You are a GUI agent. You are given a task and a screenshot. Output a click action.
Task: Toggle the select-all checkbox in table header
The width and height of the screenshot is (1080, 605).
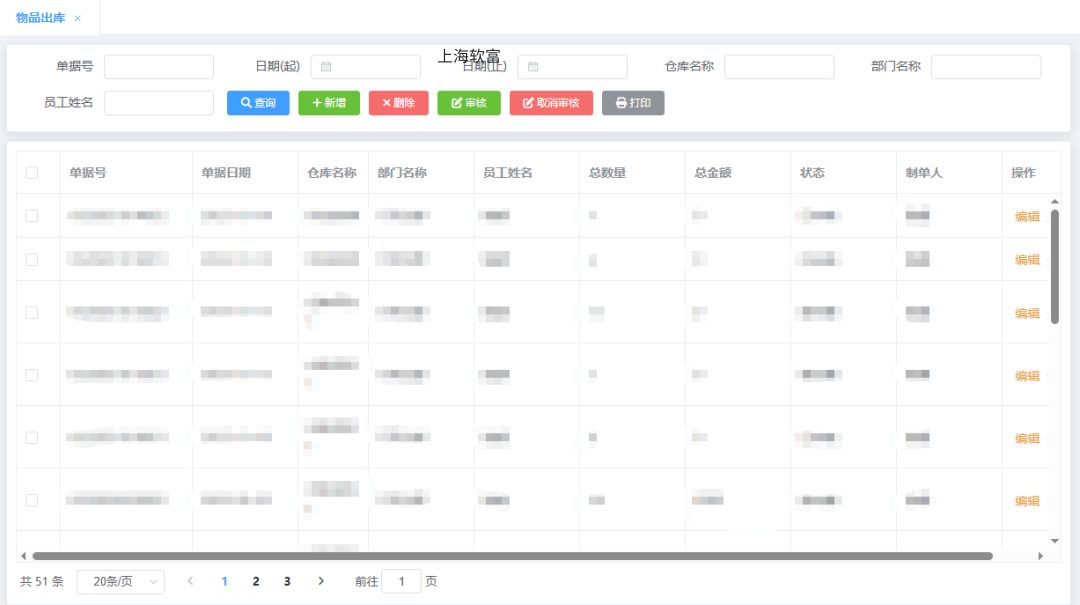pos(32,173)
